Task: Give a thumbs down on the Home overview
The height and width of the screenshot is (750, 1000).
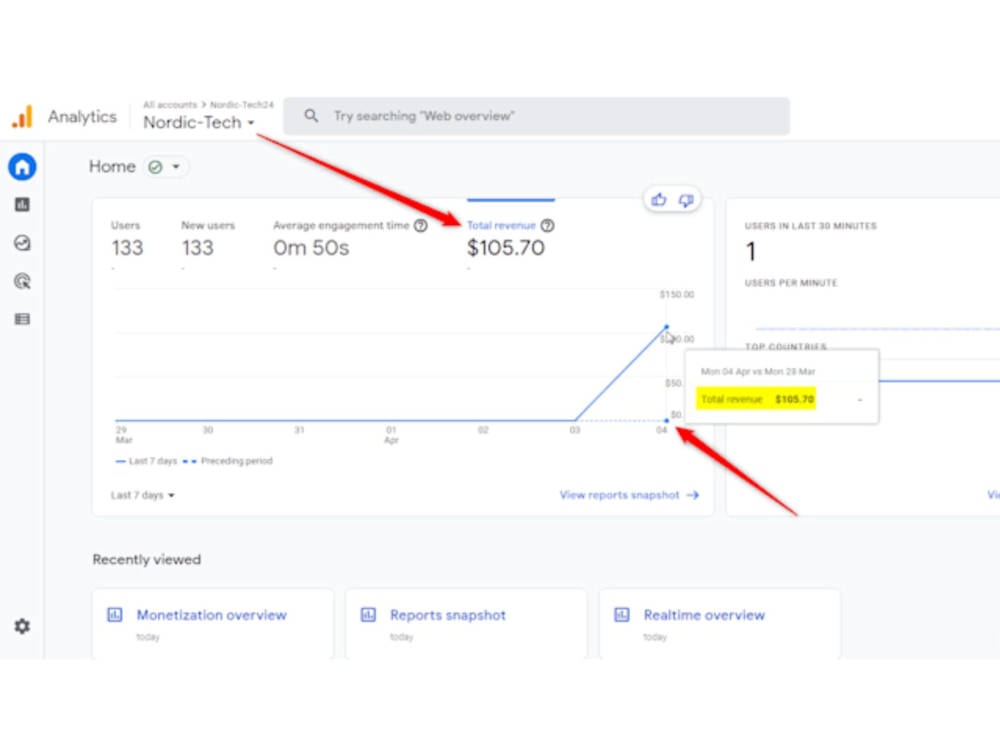Action: click(x=687, y=199)
